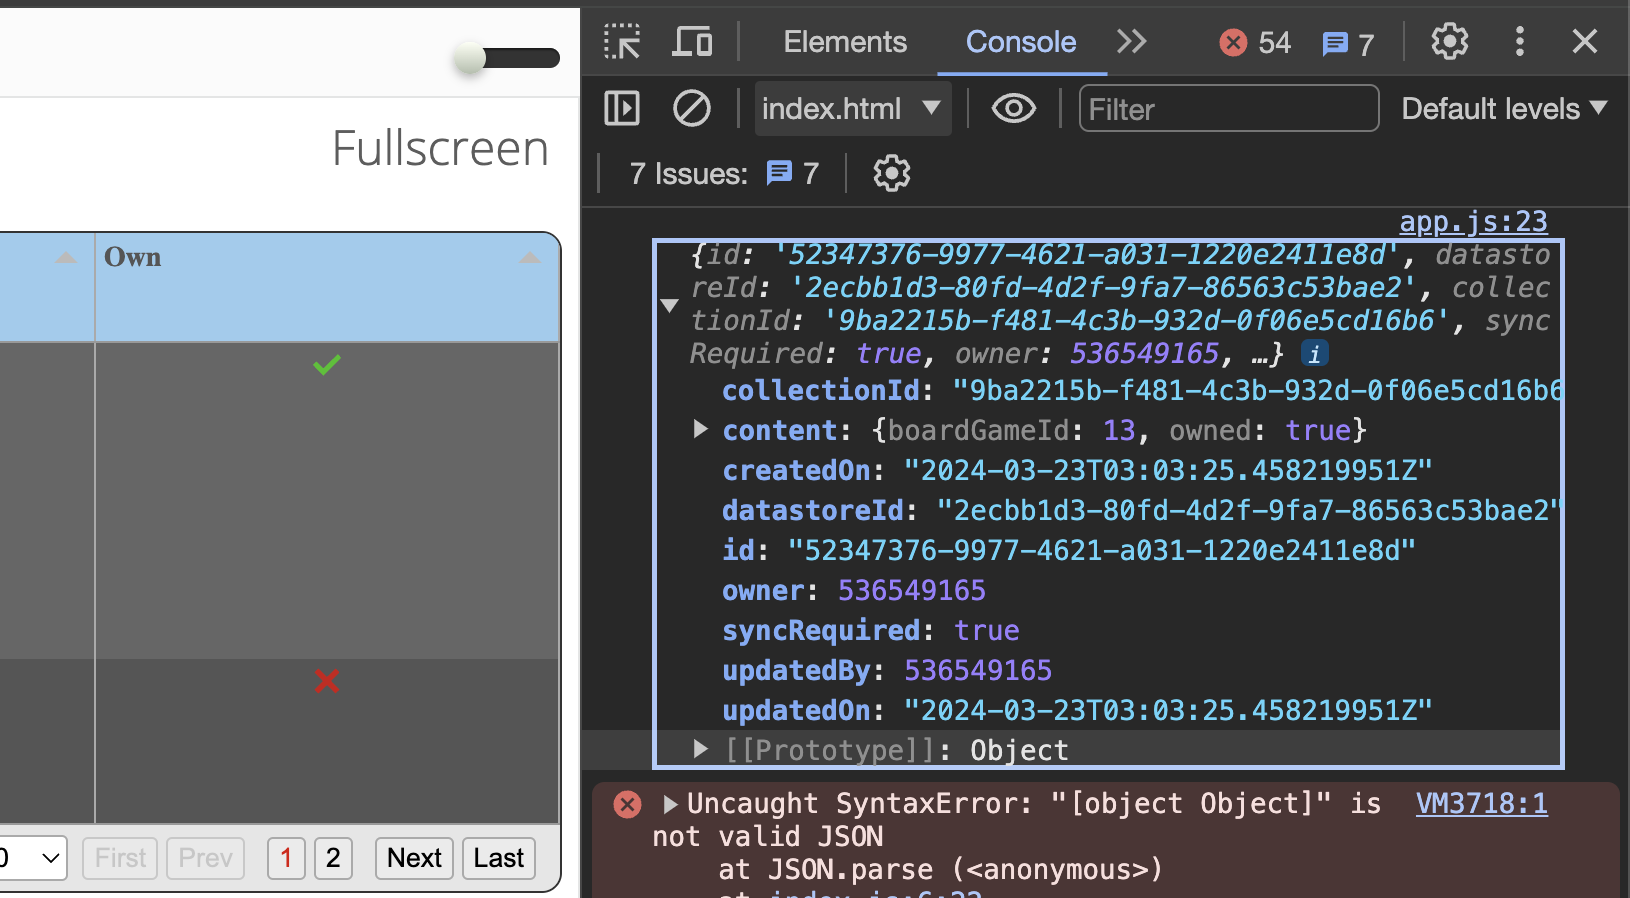Open the 7 Issues link
The image size is (1630, 898).
724,174
